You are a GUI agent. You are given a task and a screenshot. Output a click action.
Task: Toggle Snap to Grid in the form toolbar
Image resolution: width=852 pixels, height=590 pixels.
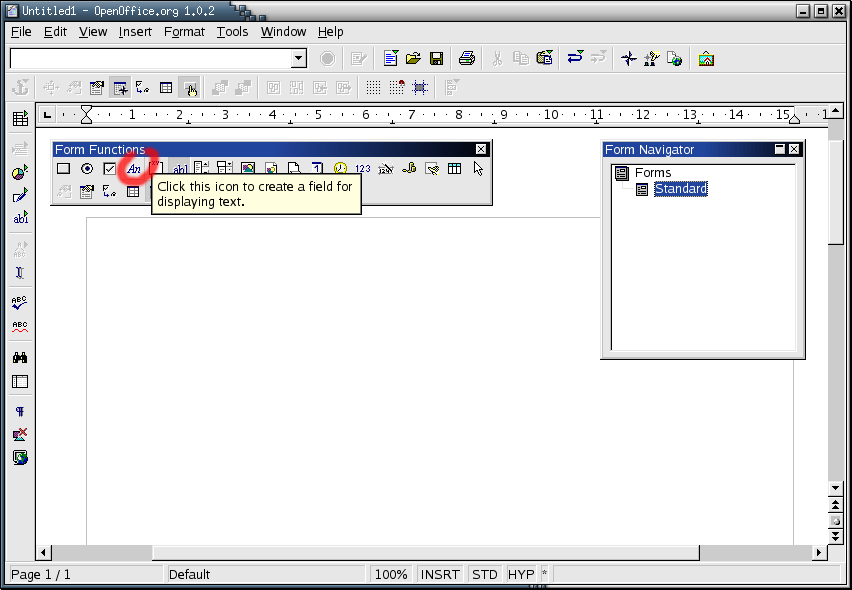pos(397,87)
